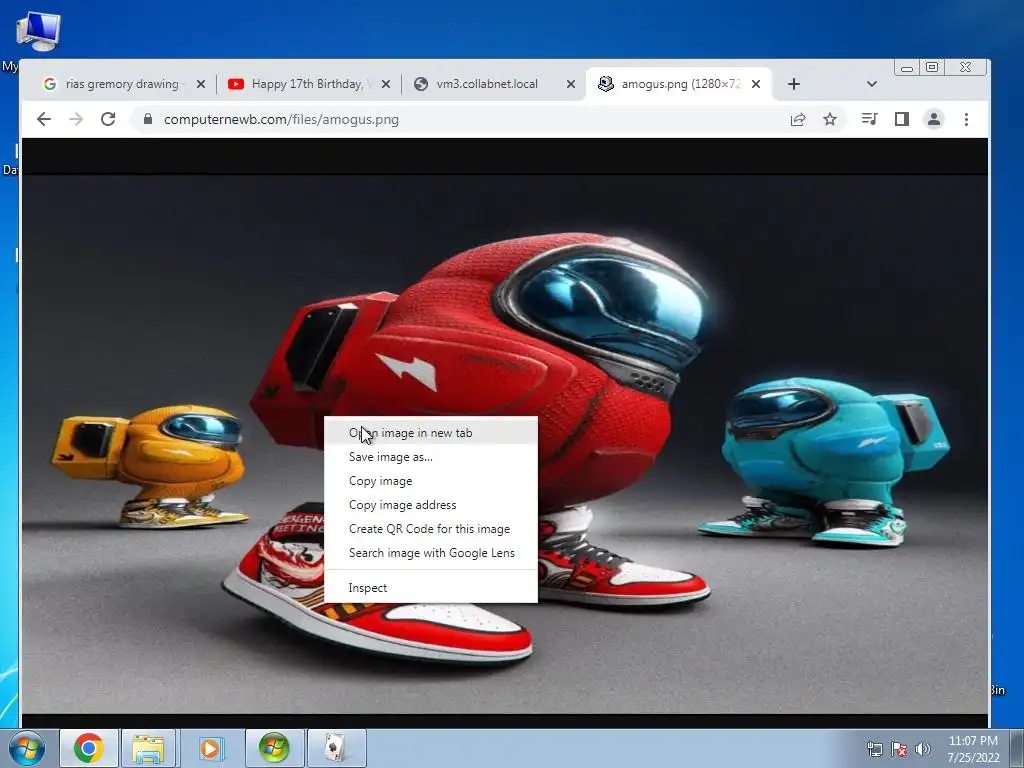Go back to the previous page
Viewport: 1024px width, 768px height.
pos(44,119)
